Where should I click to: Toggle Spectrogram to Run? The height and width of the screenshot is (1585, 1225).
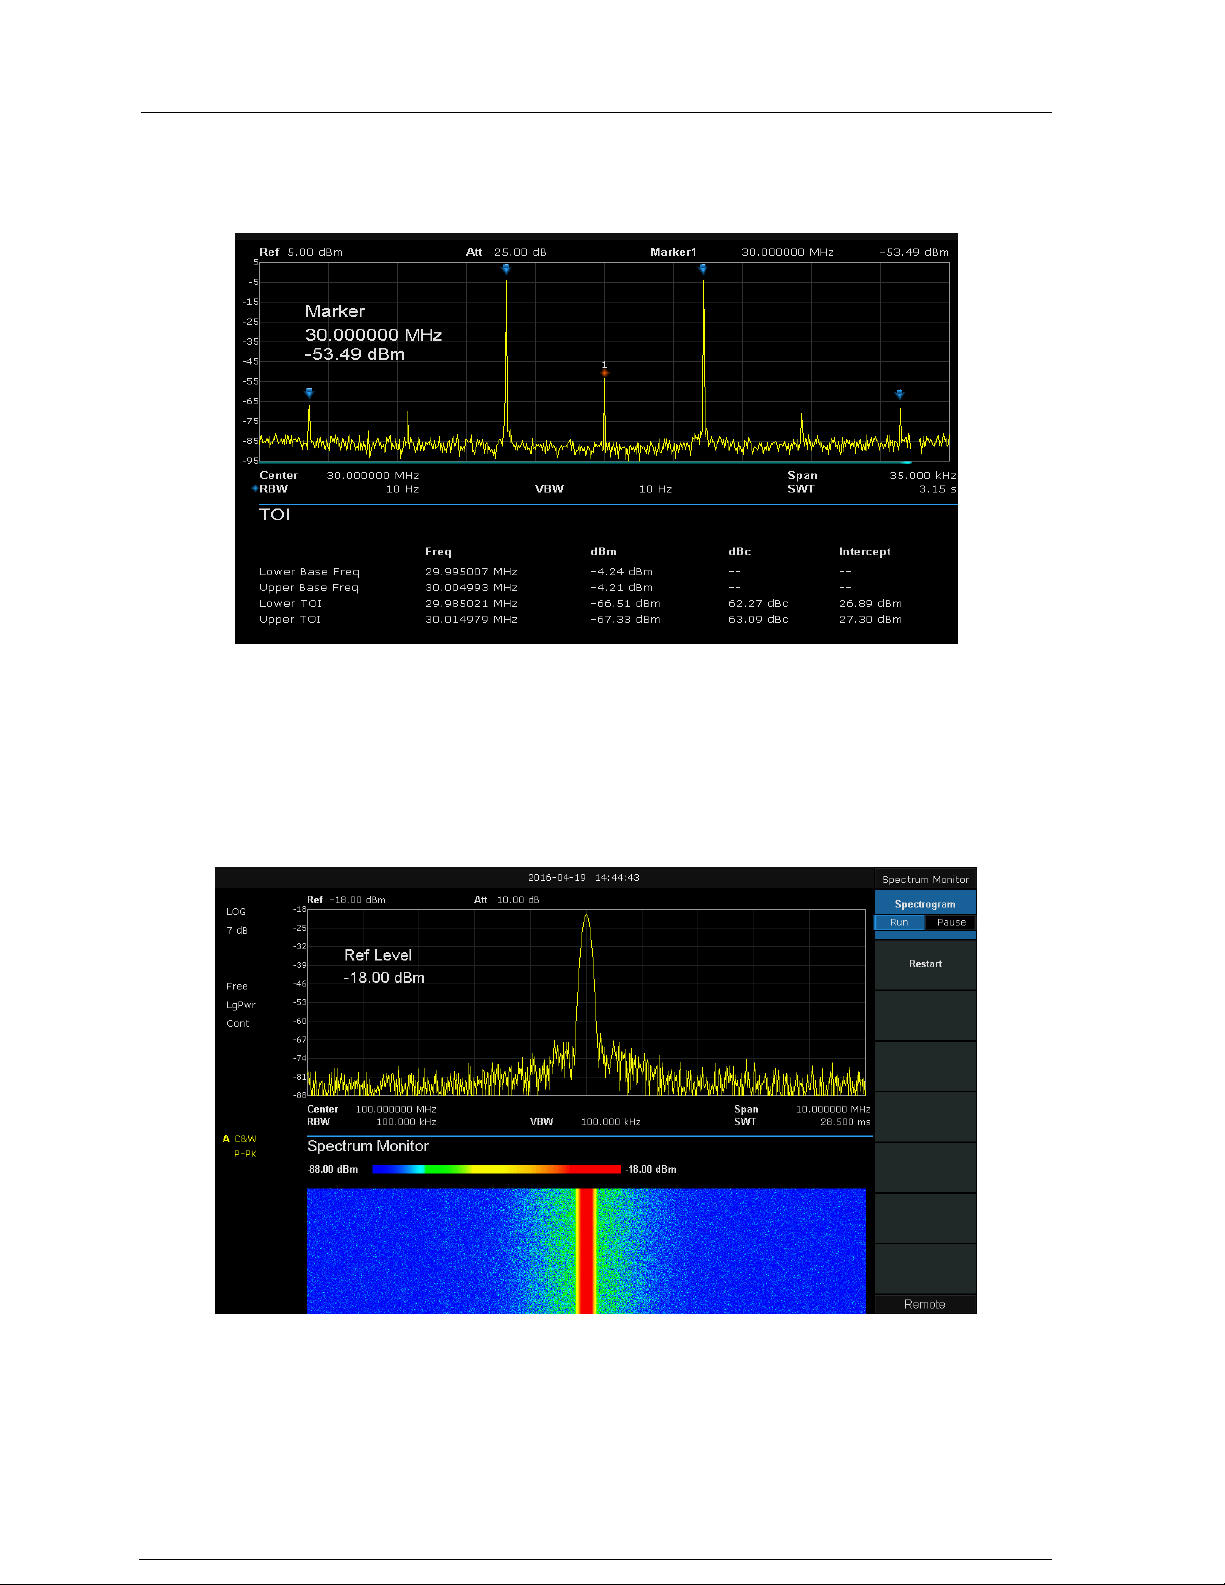pos(899,922)
